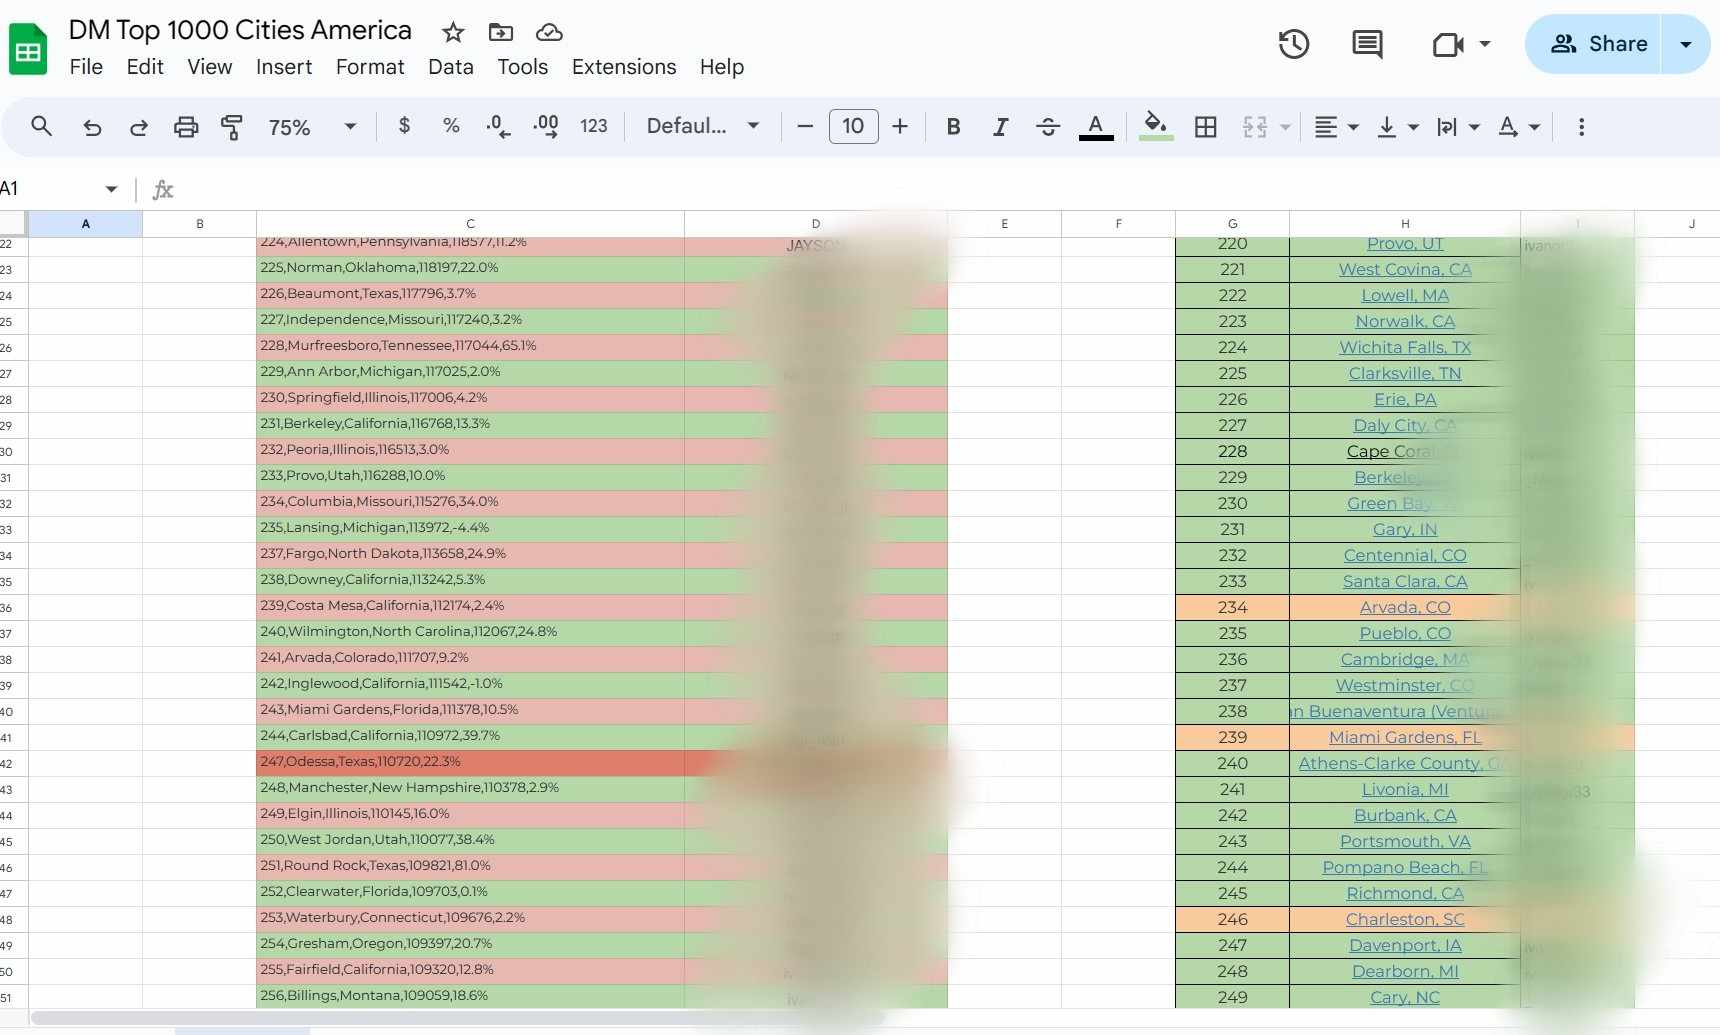
Task: Open the fill color picker
Action: (x=1156, y=126)
